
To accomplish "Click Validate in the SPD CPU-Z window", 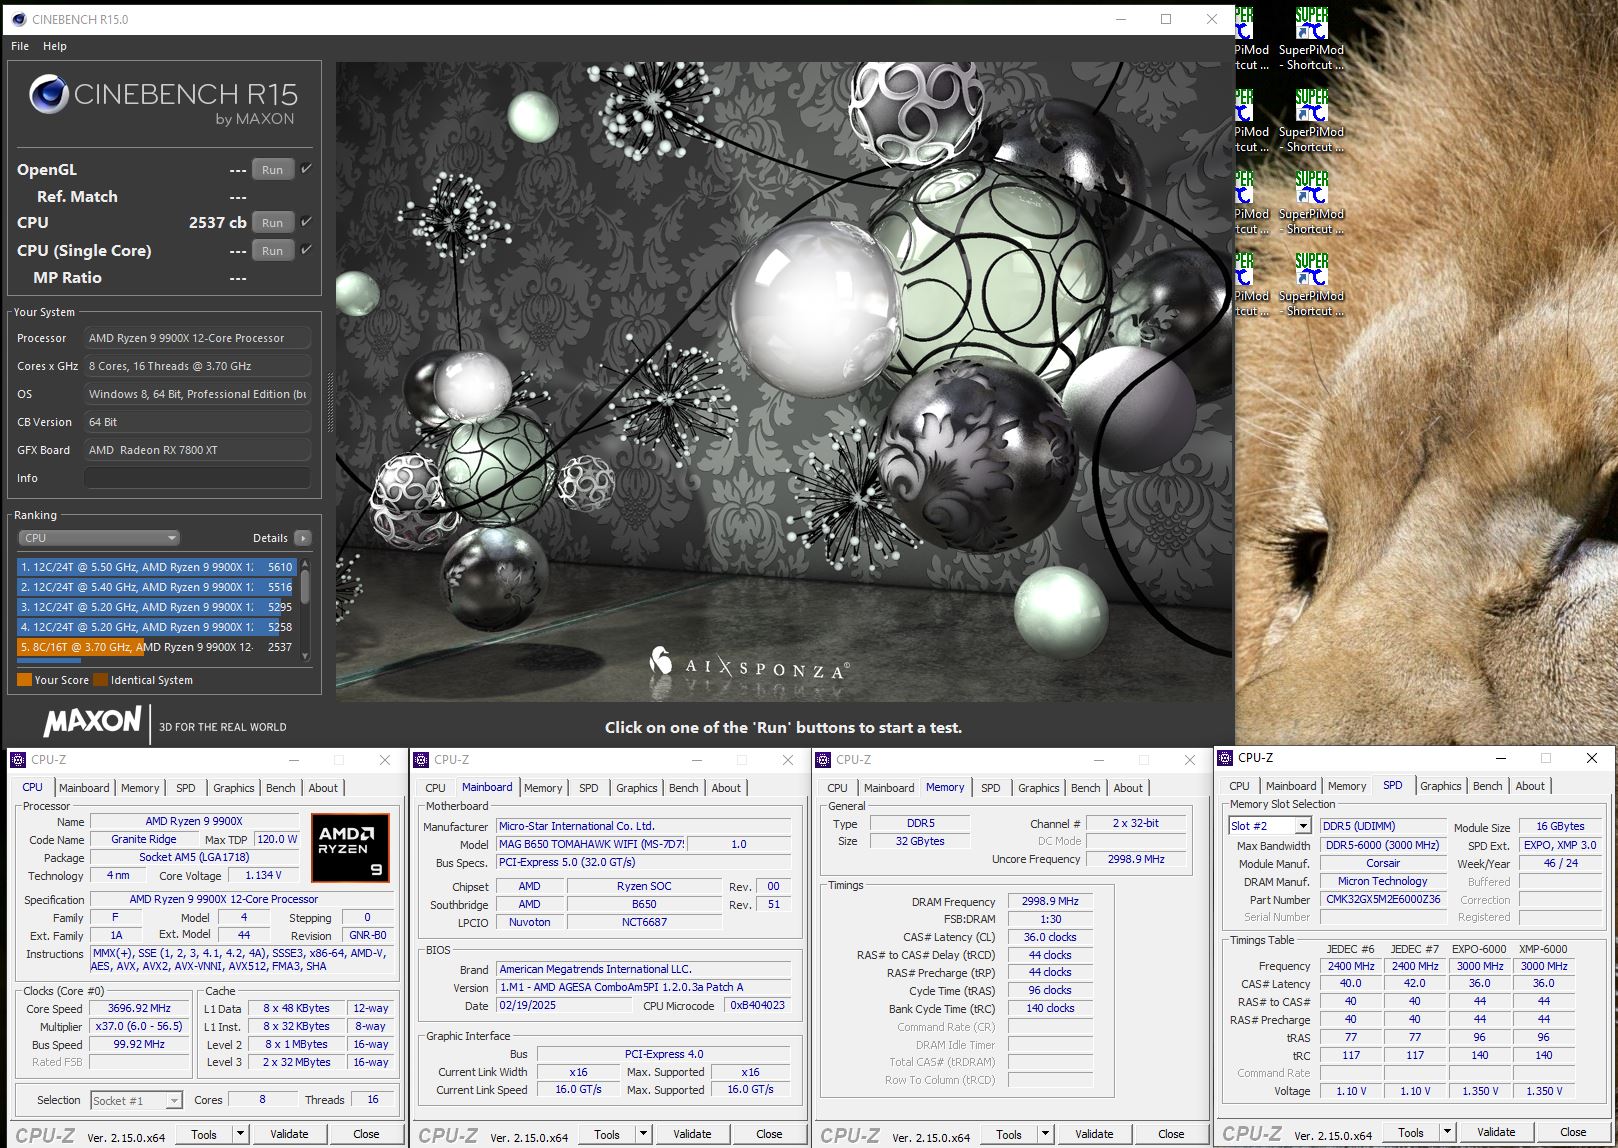I will point(1496,1133).
